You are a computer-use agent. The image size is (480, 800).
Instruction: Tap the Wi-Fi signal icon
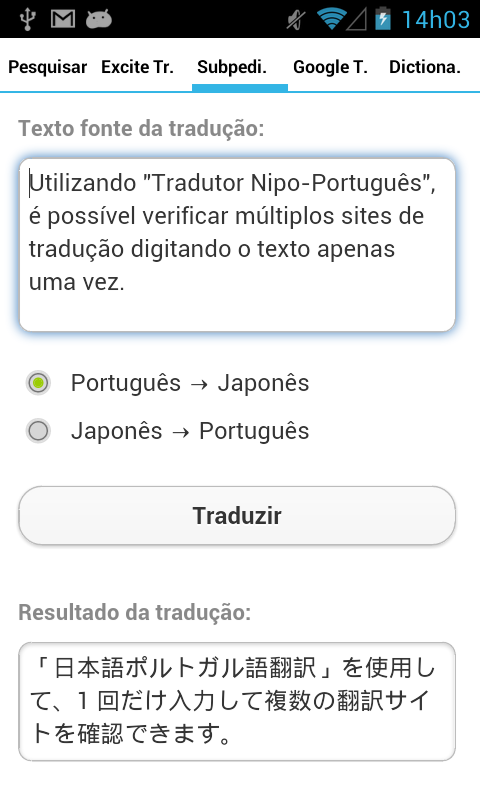(x=332, y=19)
